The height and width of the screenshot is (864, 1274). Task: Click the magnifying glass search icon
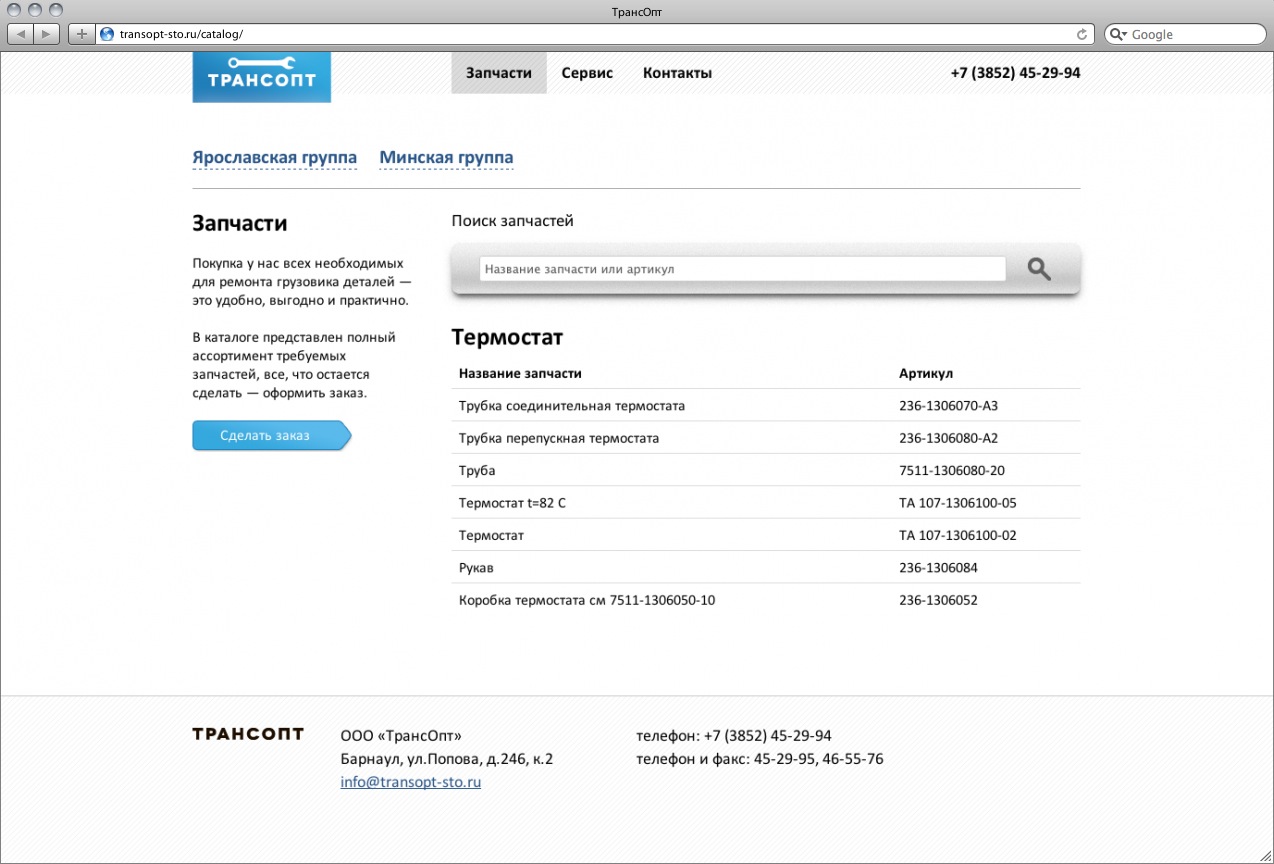click(x=1039, y=269)
